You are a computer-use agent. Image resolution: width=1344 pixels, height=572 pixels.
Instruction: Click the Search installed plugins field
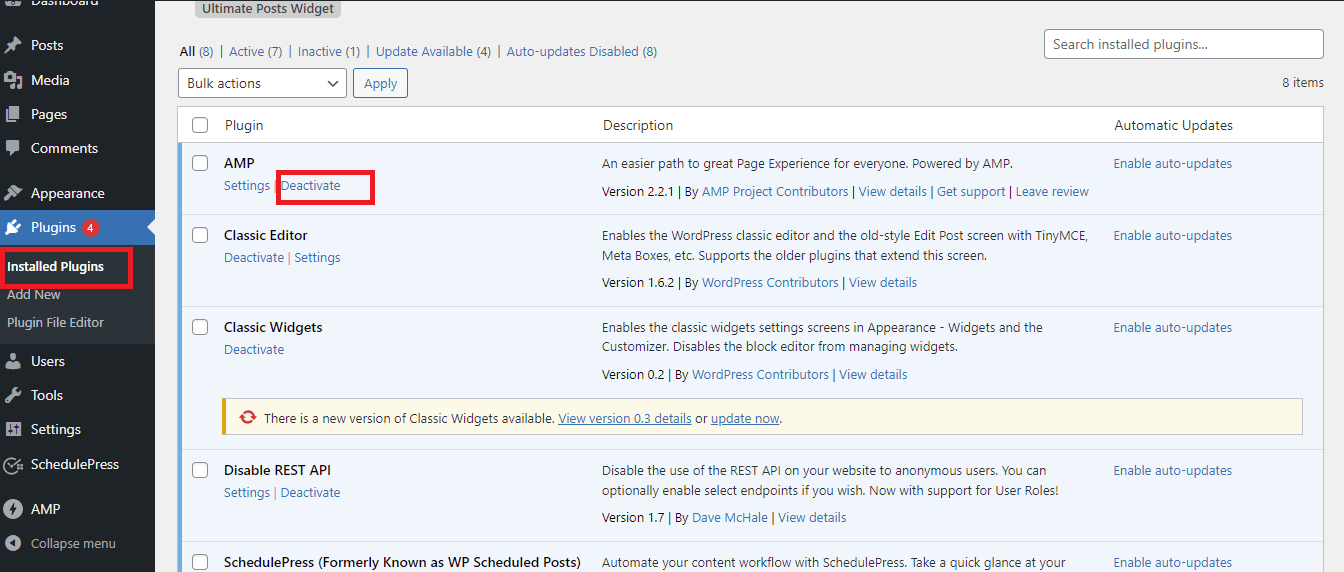tap(1184, 44)
